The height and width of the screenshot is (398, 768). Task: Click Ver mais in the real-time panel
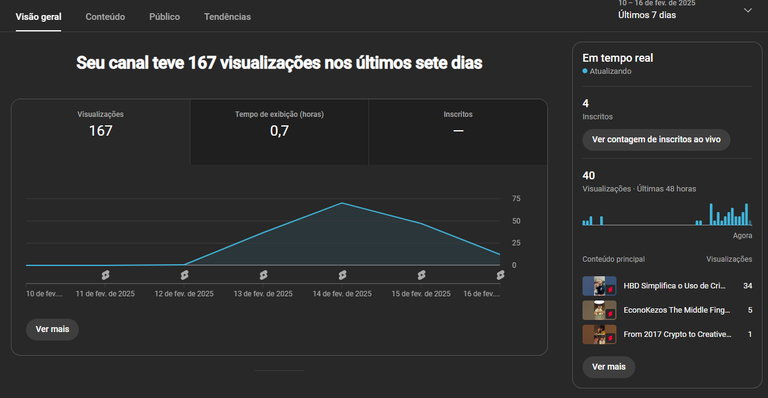609,367
